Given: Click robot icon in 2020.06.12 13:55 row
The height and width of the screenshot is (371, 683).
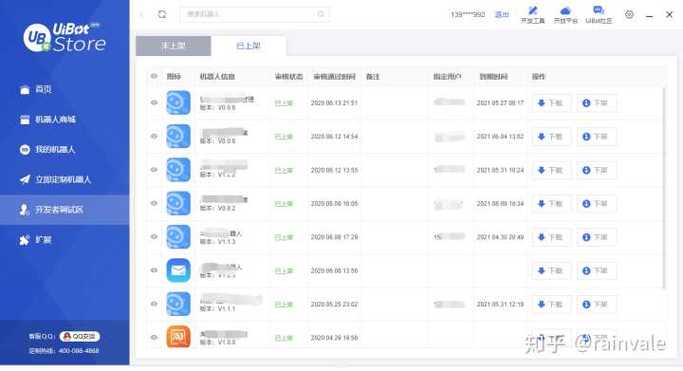Looking at the screenshot, I should [x=179, y=170].
